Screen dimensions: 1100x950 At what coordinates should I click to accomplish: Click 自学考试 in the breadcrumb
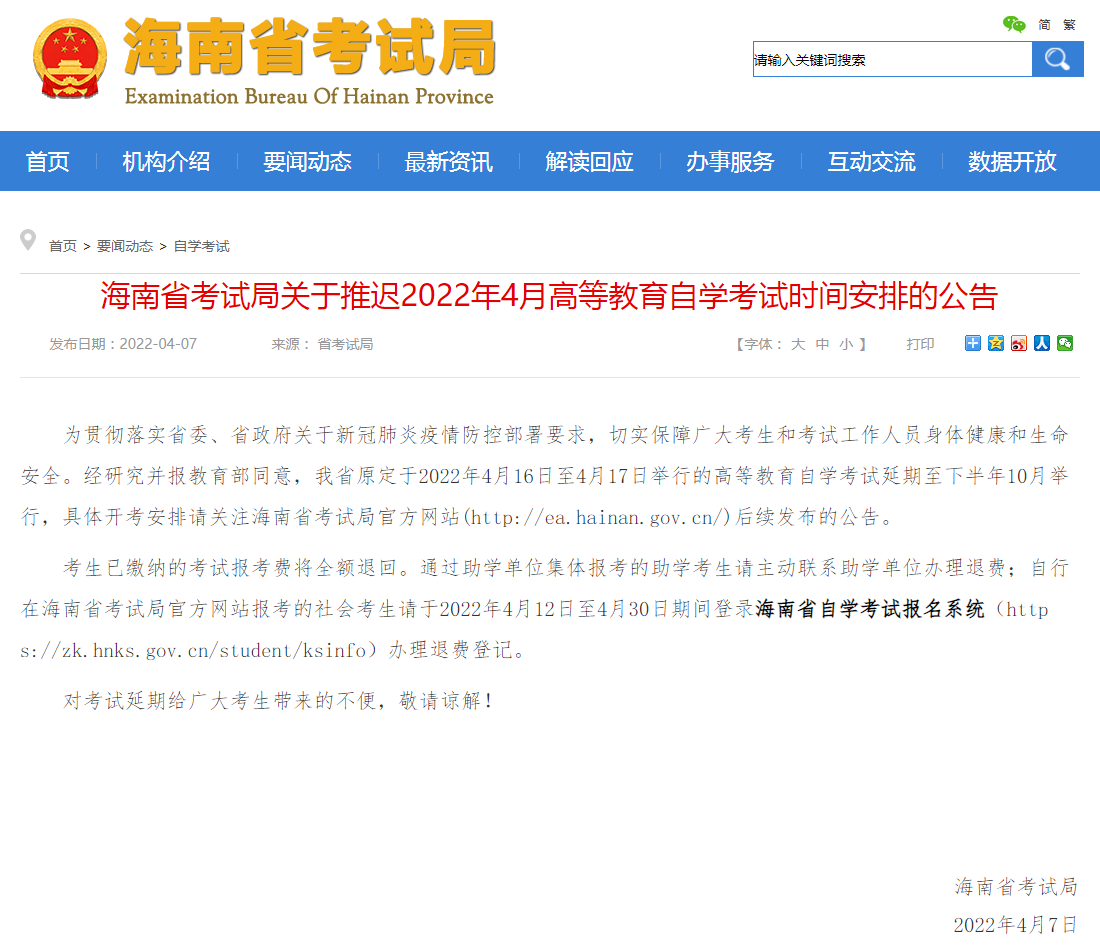201,246
